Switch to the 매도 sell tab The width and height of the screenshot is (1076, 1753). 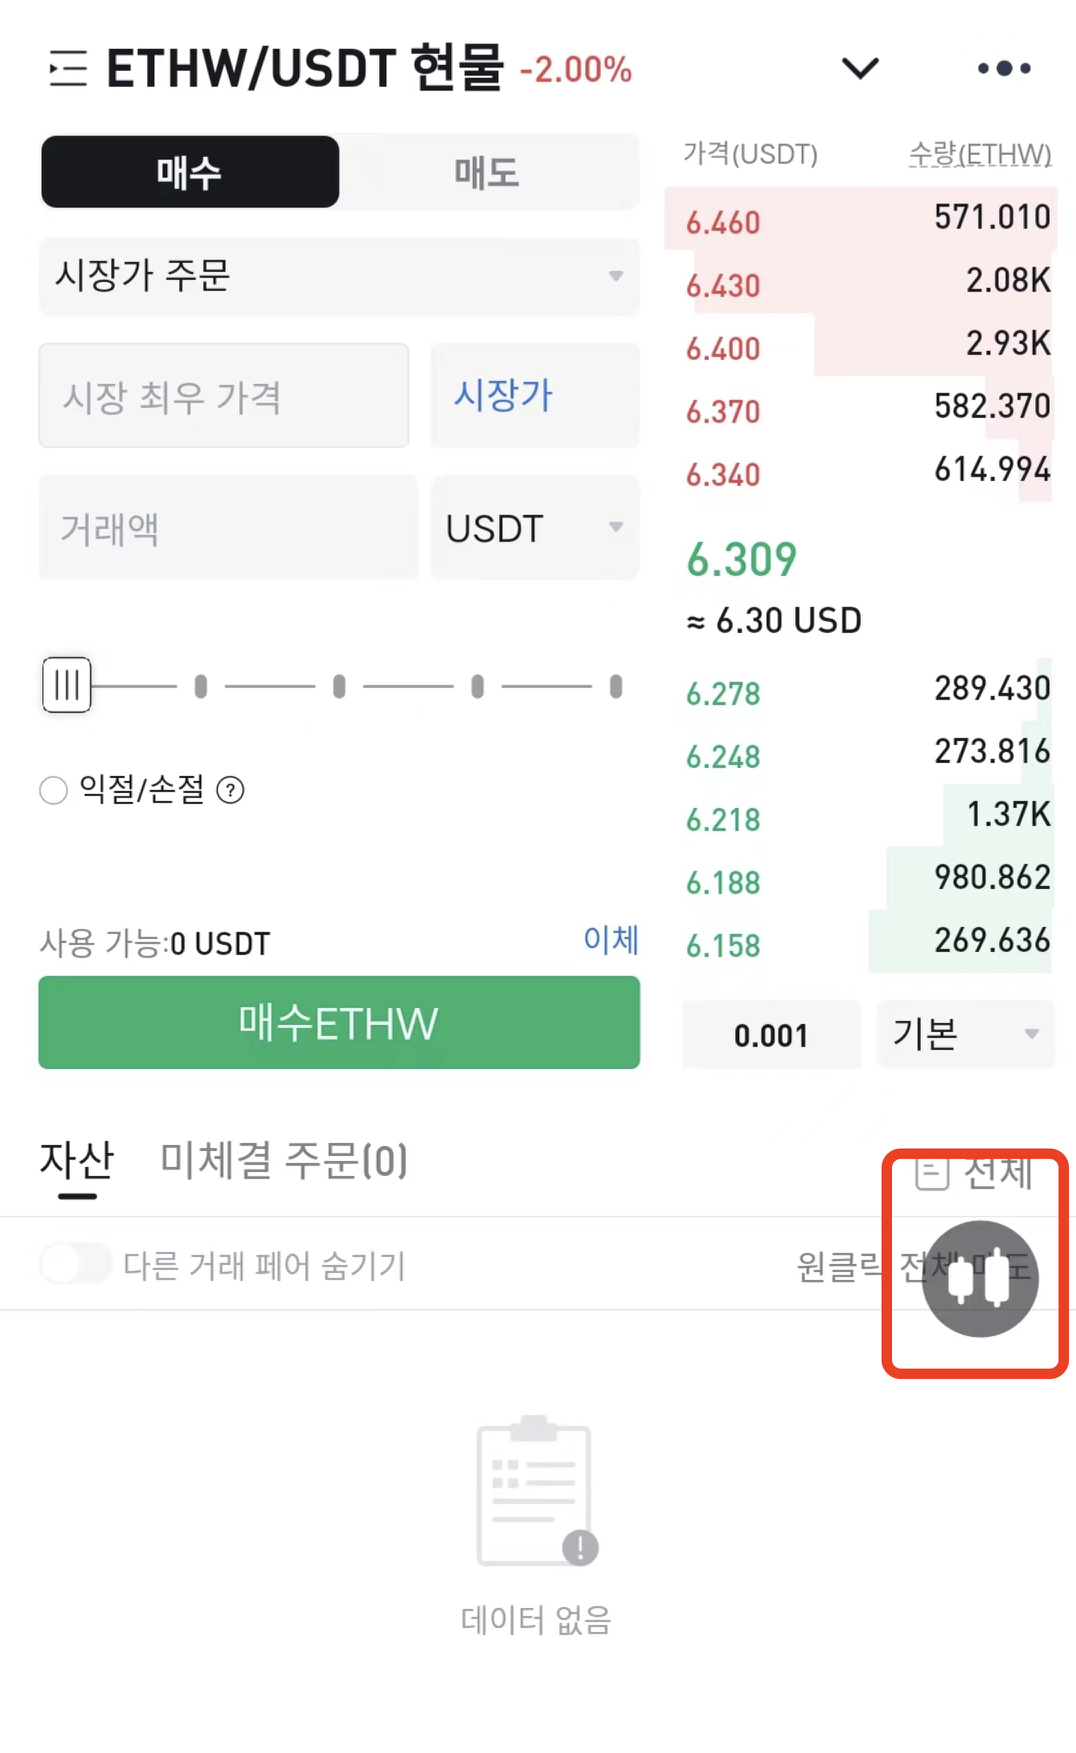(487, 173)
